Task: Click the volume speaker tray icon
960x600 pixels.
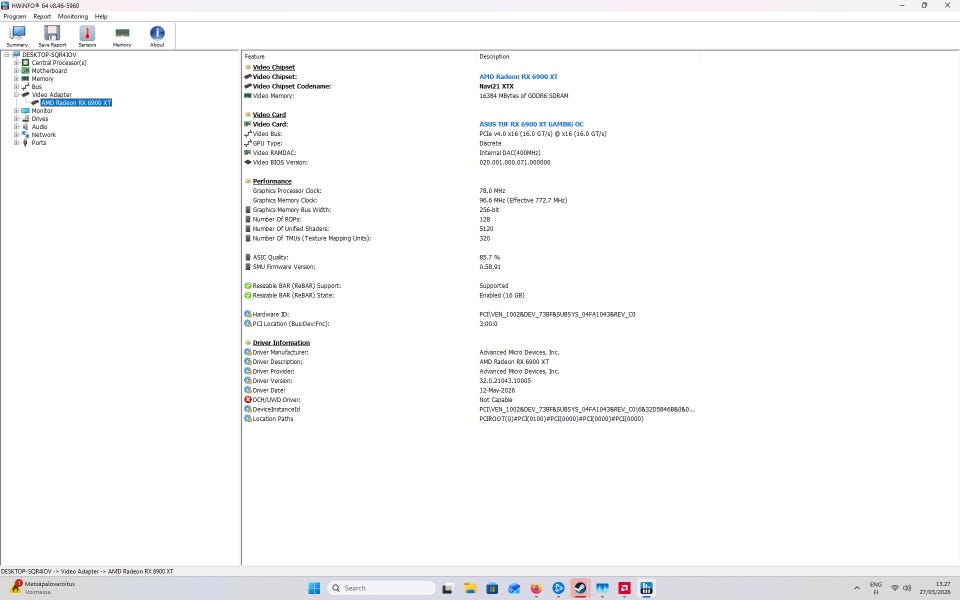Action: click(907, 588)
